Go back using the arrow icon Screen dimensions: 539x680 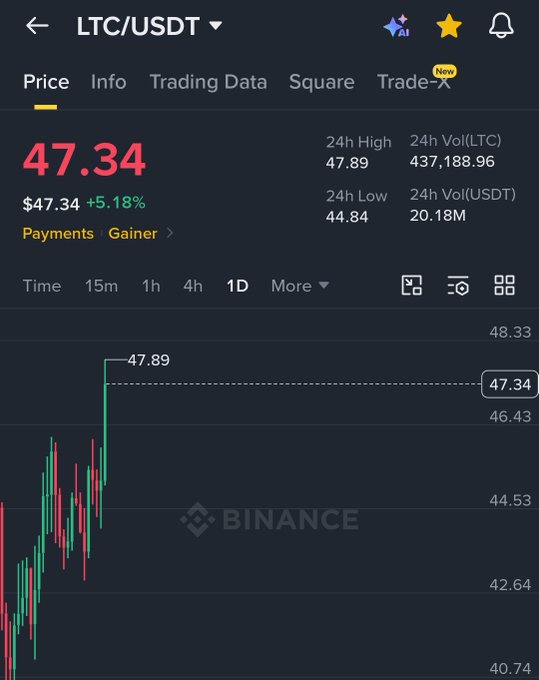coord(37,26)
